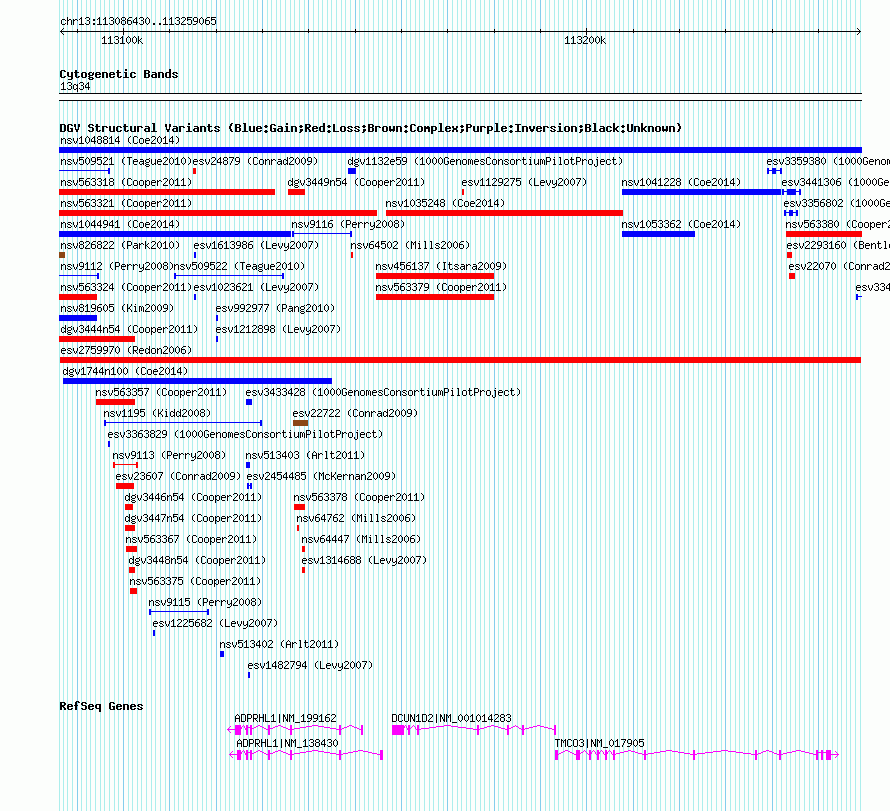Click the nsv563321 (Cooper2011) label
Image resolution: width=890 pixels, height=811 pixels.
(126, 203)
